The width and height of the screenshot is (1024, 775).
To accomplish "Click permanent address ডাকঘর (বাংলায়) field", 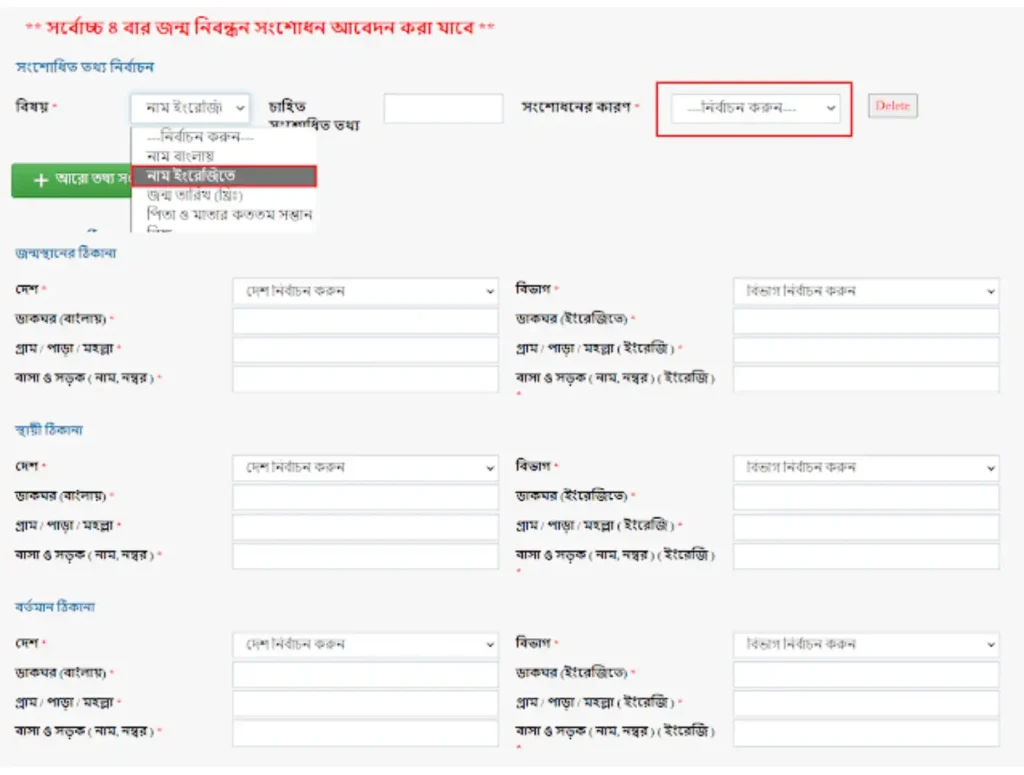I will pyautogui.click(x=366, y=498).
